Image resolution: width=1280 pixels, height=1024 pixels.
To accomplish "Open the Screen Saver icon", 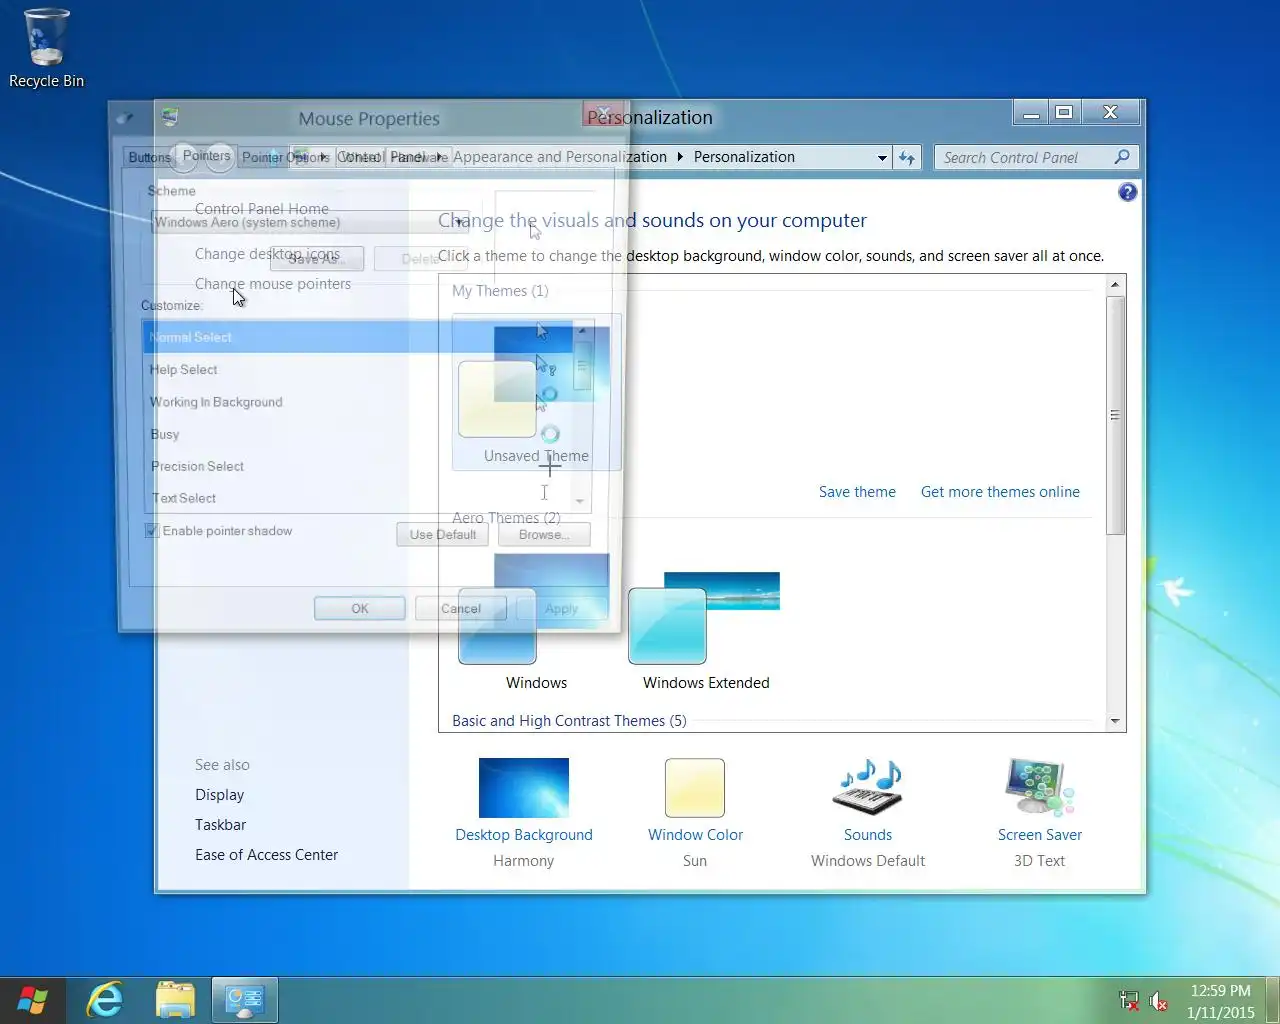I will pyautogui.click(x=1039, y=787).
